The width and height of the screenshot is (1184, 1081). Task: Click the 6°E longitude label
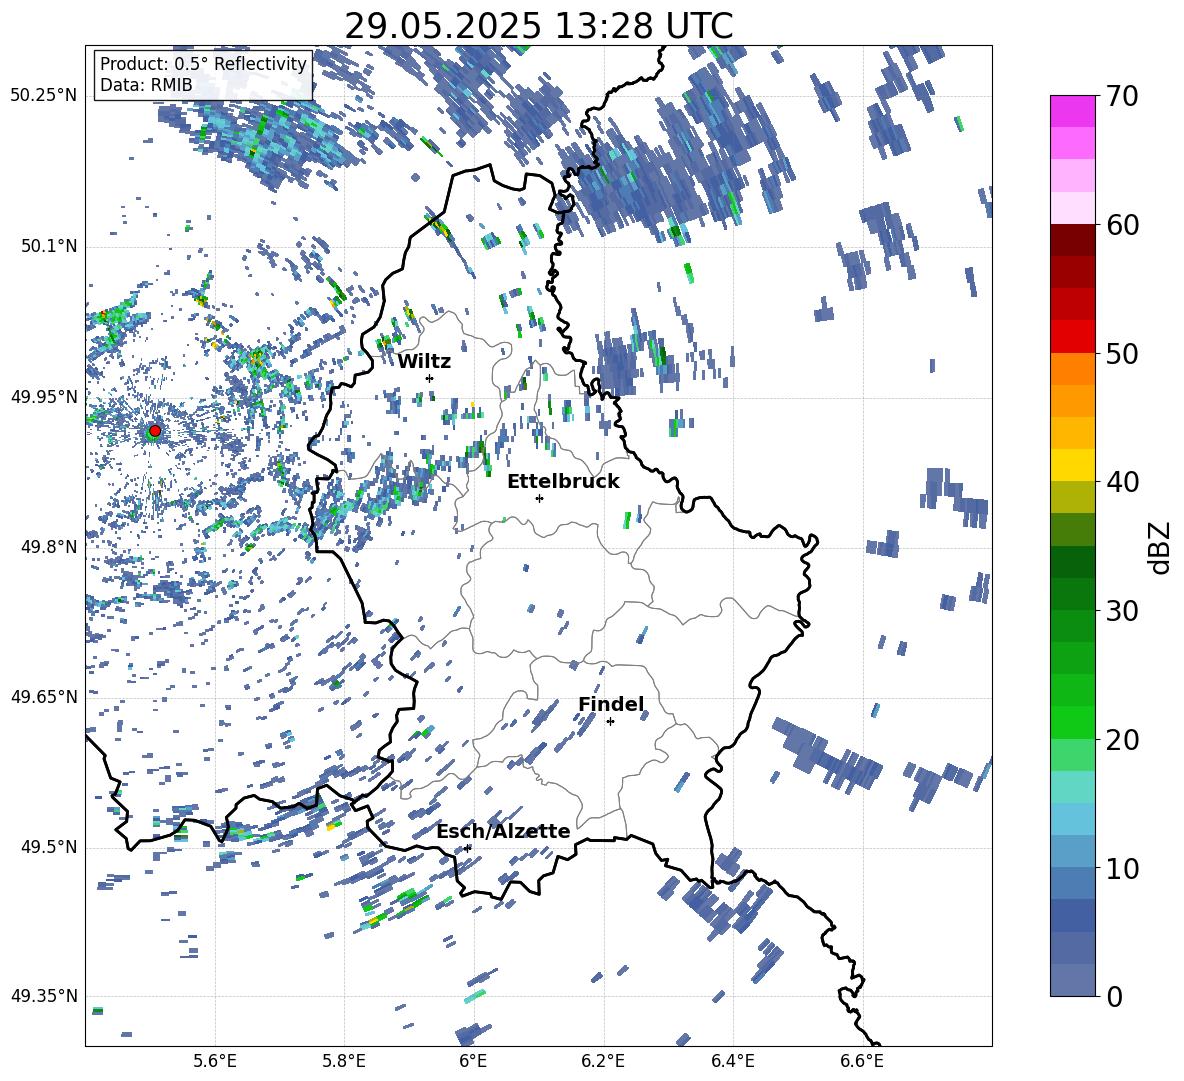(x=473, y=1061)
